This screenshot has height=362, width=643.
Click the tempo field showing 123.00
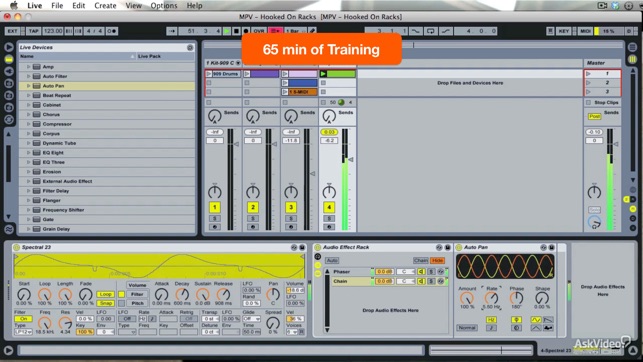[x=52, y=31]
